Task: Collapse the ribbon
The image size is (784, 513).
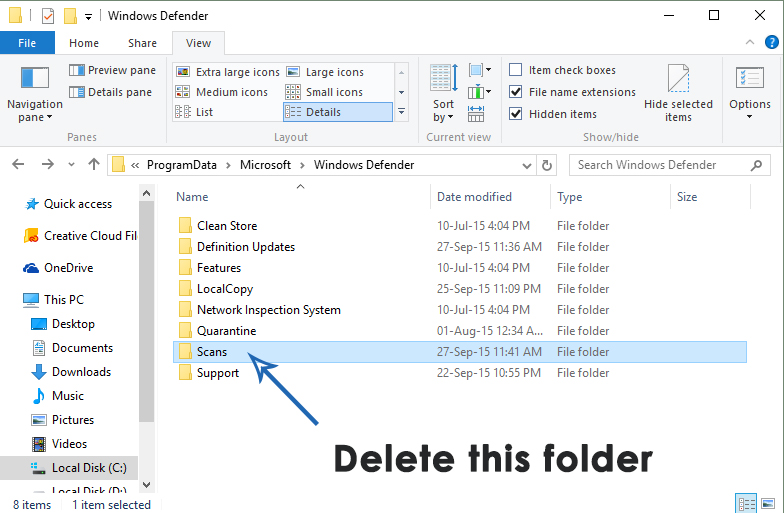Action: (x=750, y=42)
